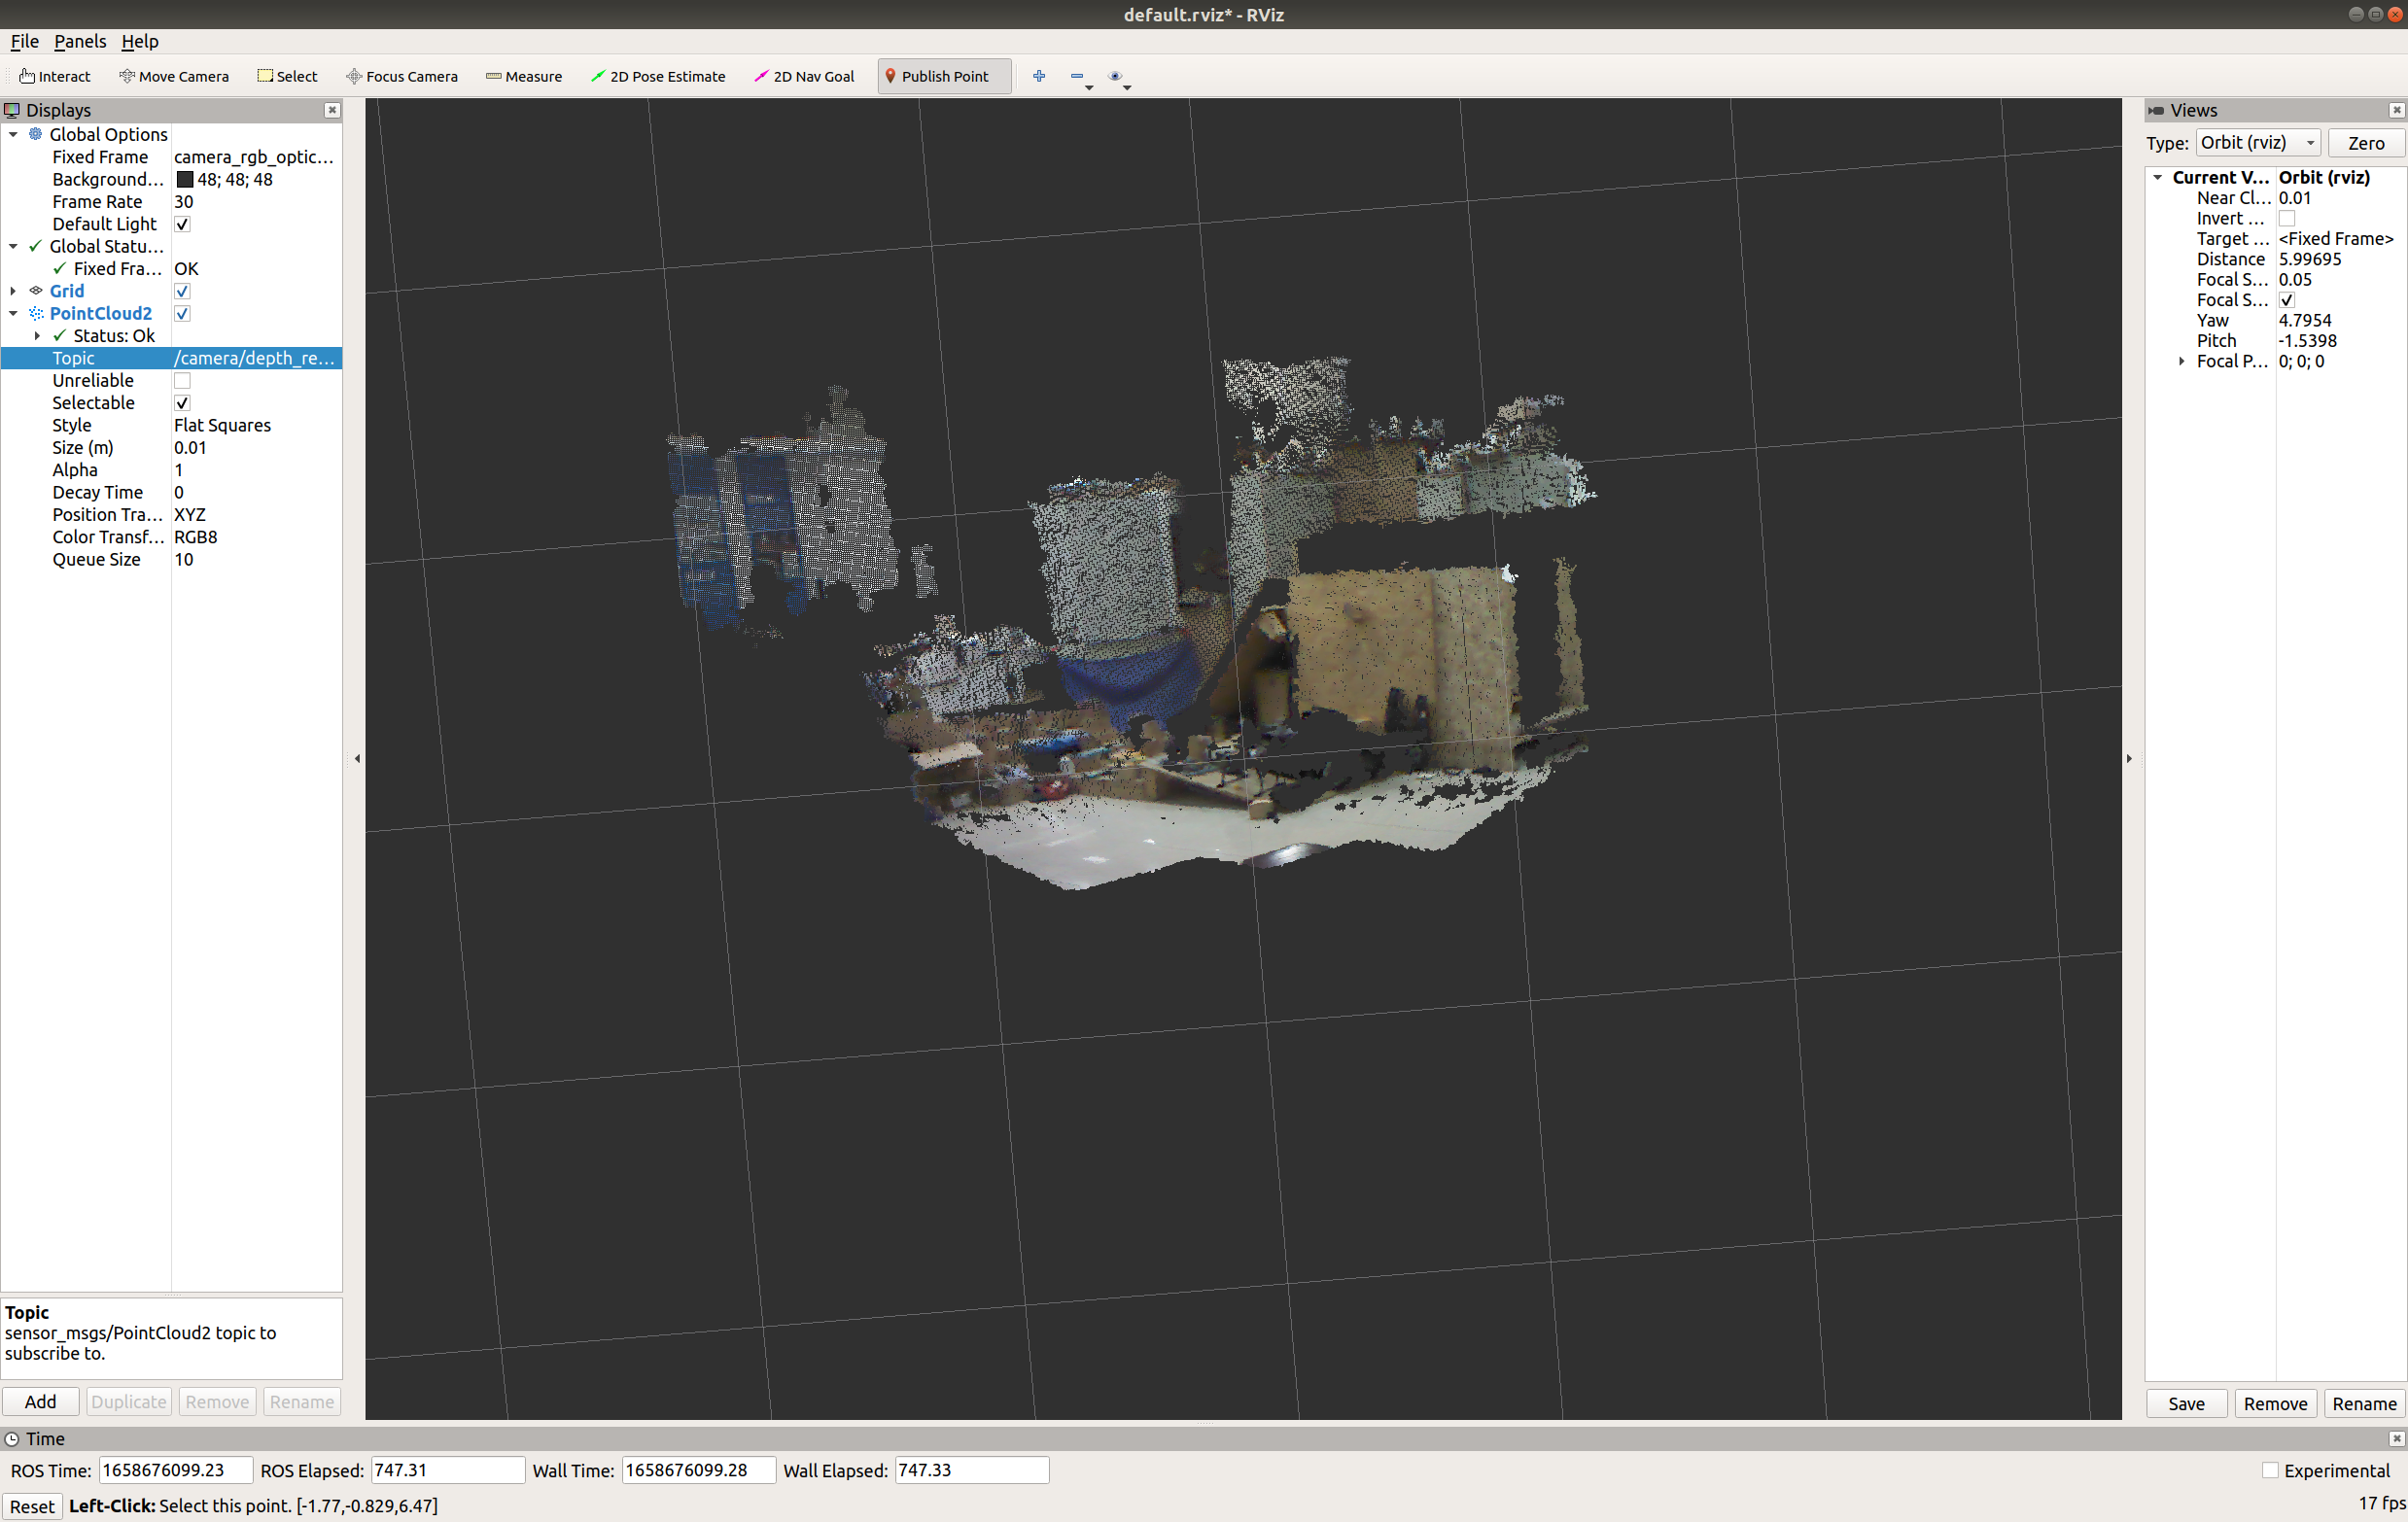The height and width of the screenshot is (1522, 2408).
Task: Open the view Type dropdown
Action: point(2257,143)
